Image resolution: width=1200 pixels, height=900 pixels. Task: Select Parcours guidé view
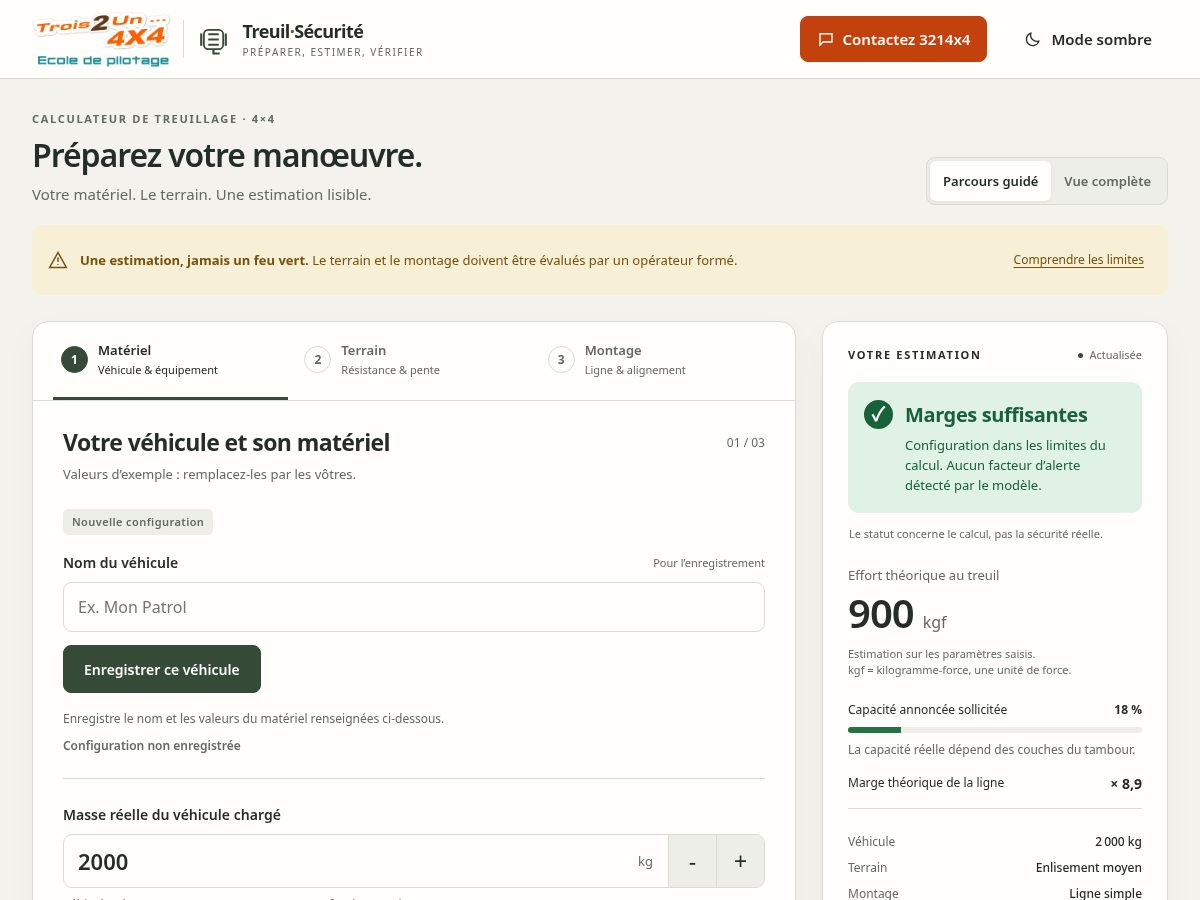pos(990,181)
